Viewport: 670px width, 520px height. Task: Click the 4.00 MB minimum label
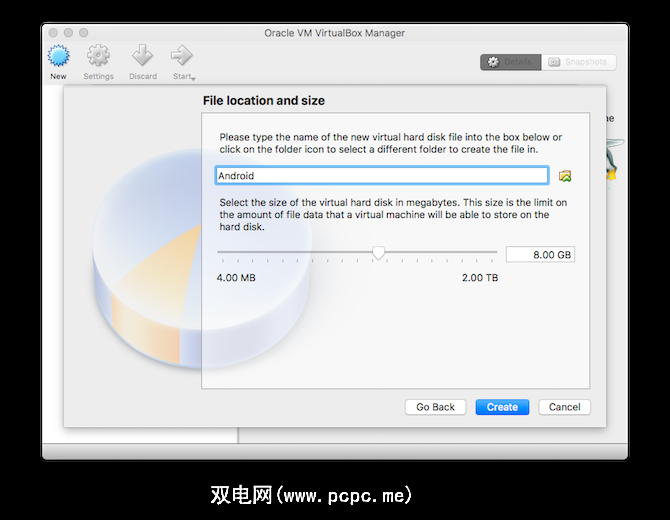click(236, 278)
